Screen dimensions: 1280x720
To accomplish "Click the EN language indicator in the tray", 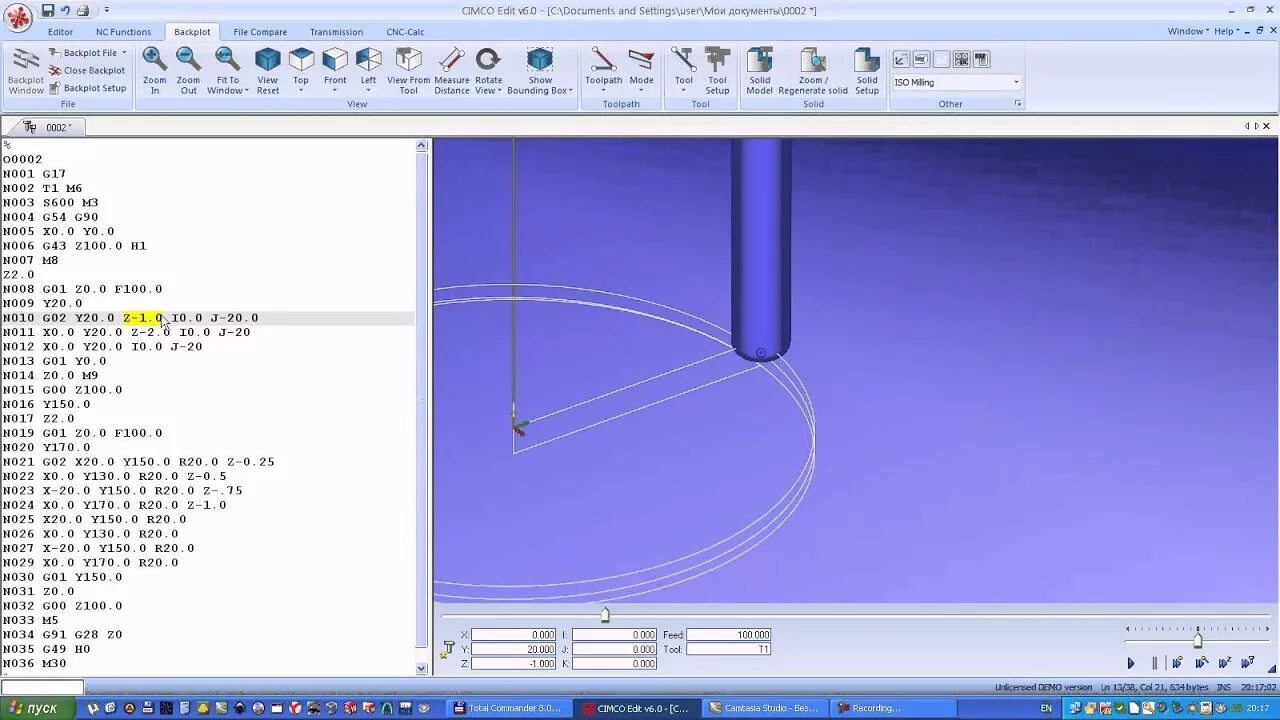I will 1046,708.
